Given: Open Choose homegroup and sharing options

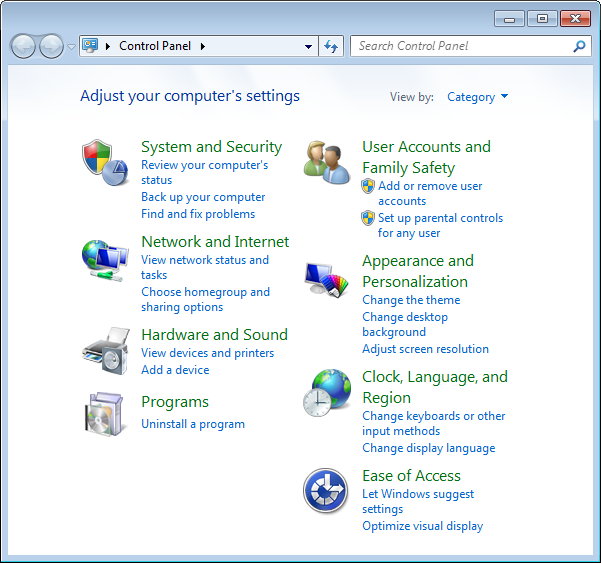Looking at the screenshot, I should tap(205, 299).
